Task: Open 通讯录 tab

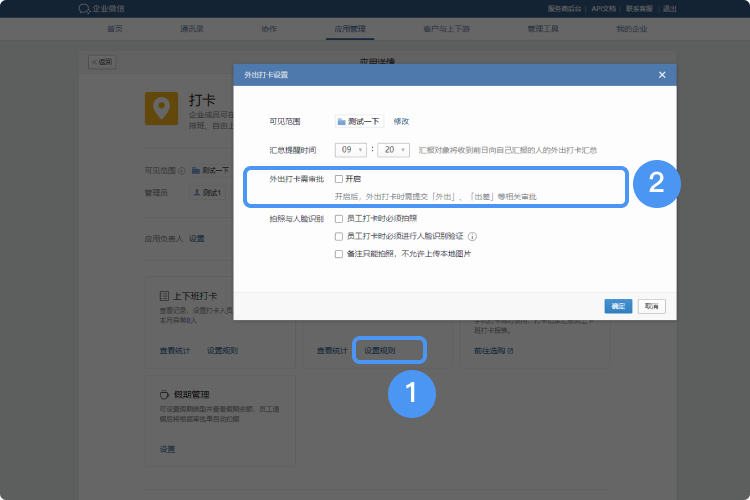Action: 192,29
